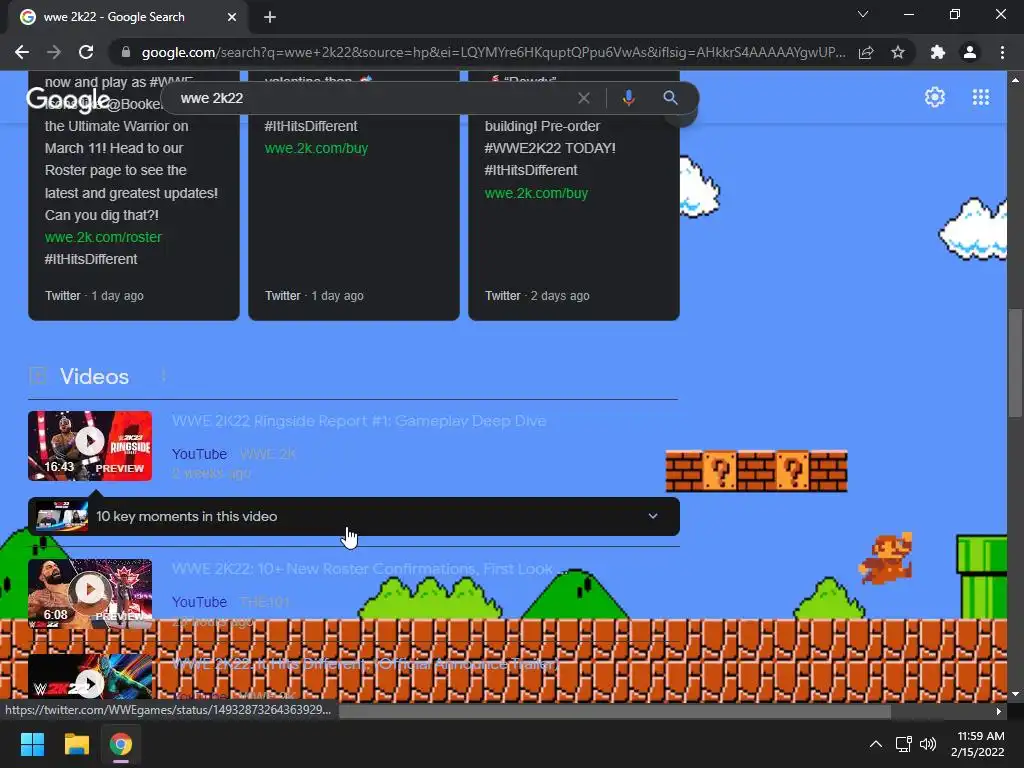
Task: Open wwe.2k.com/buy link in the pre-order tweet
Action: pyautogui.click(x=536, y=193)
